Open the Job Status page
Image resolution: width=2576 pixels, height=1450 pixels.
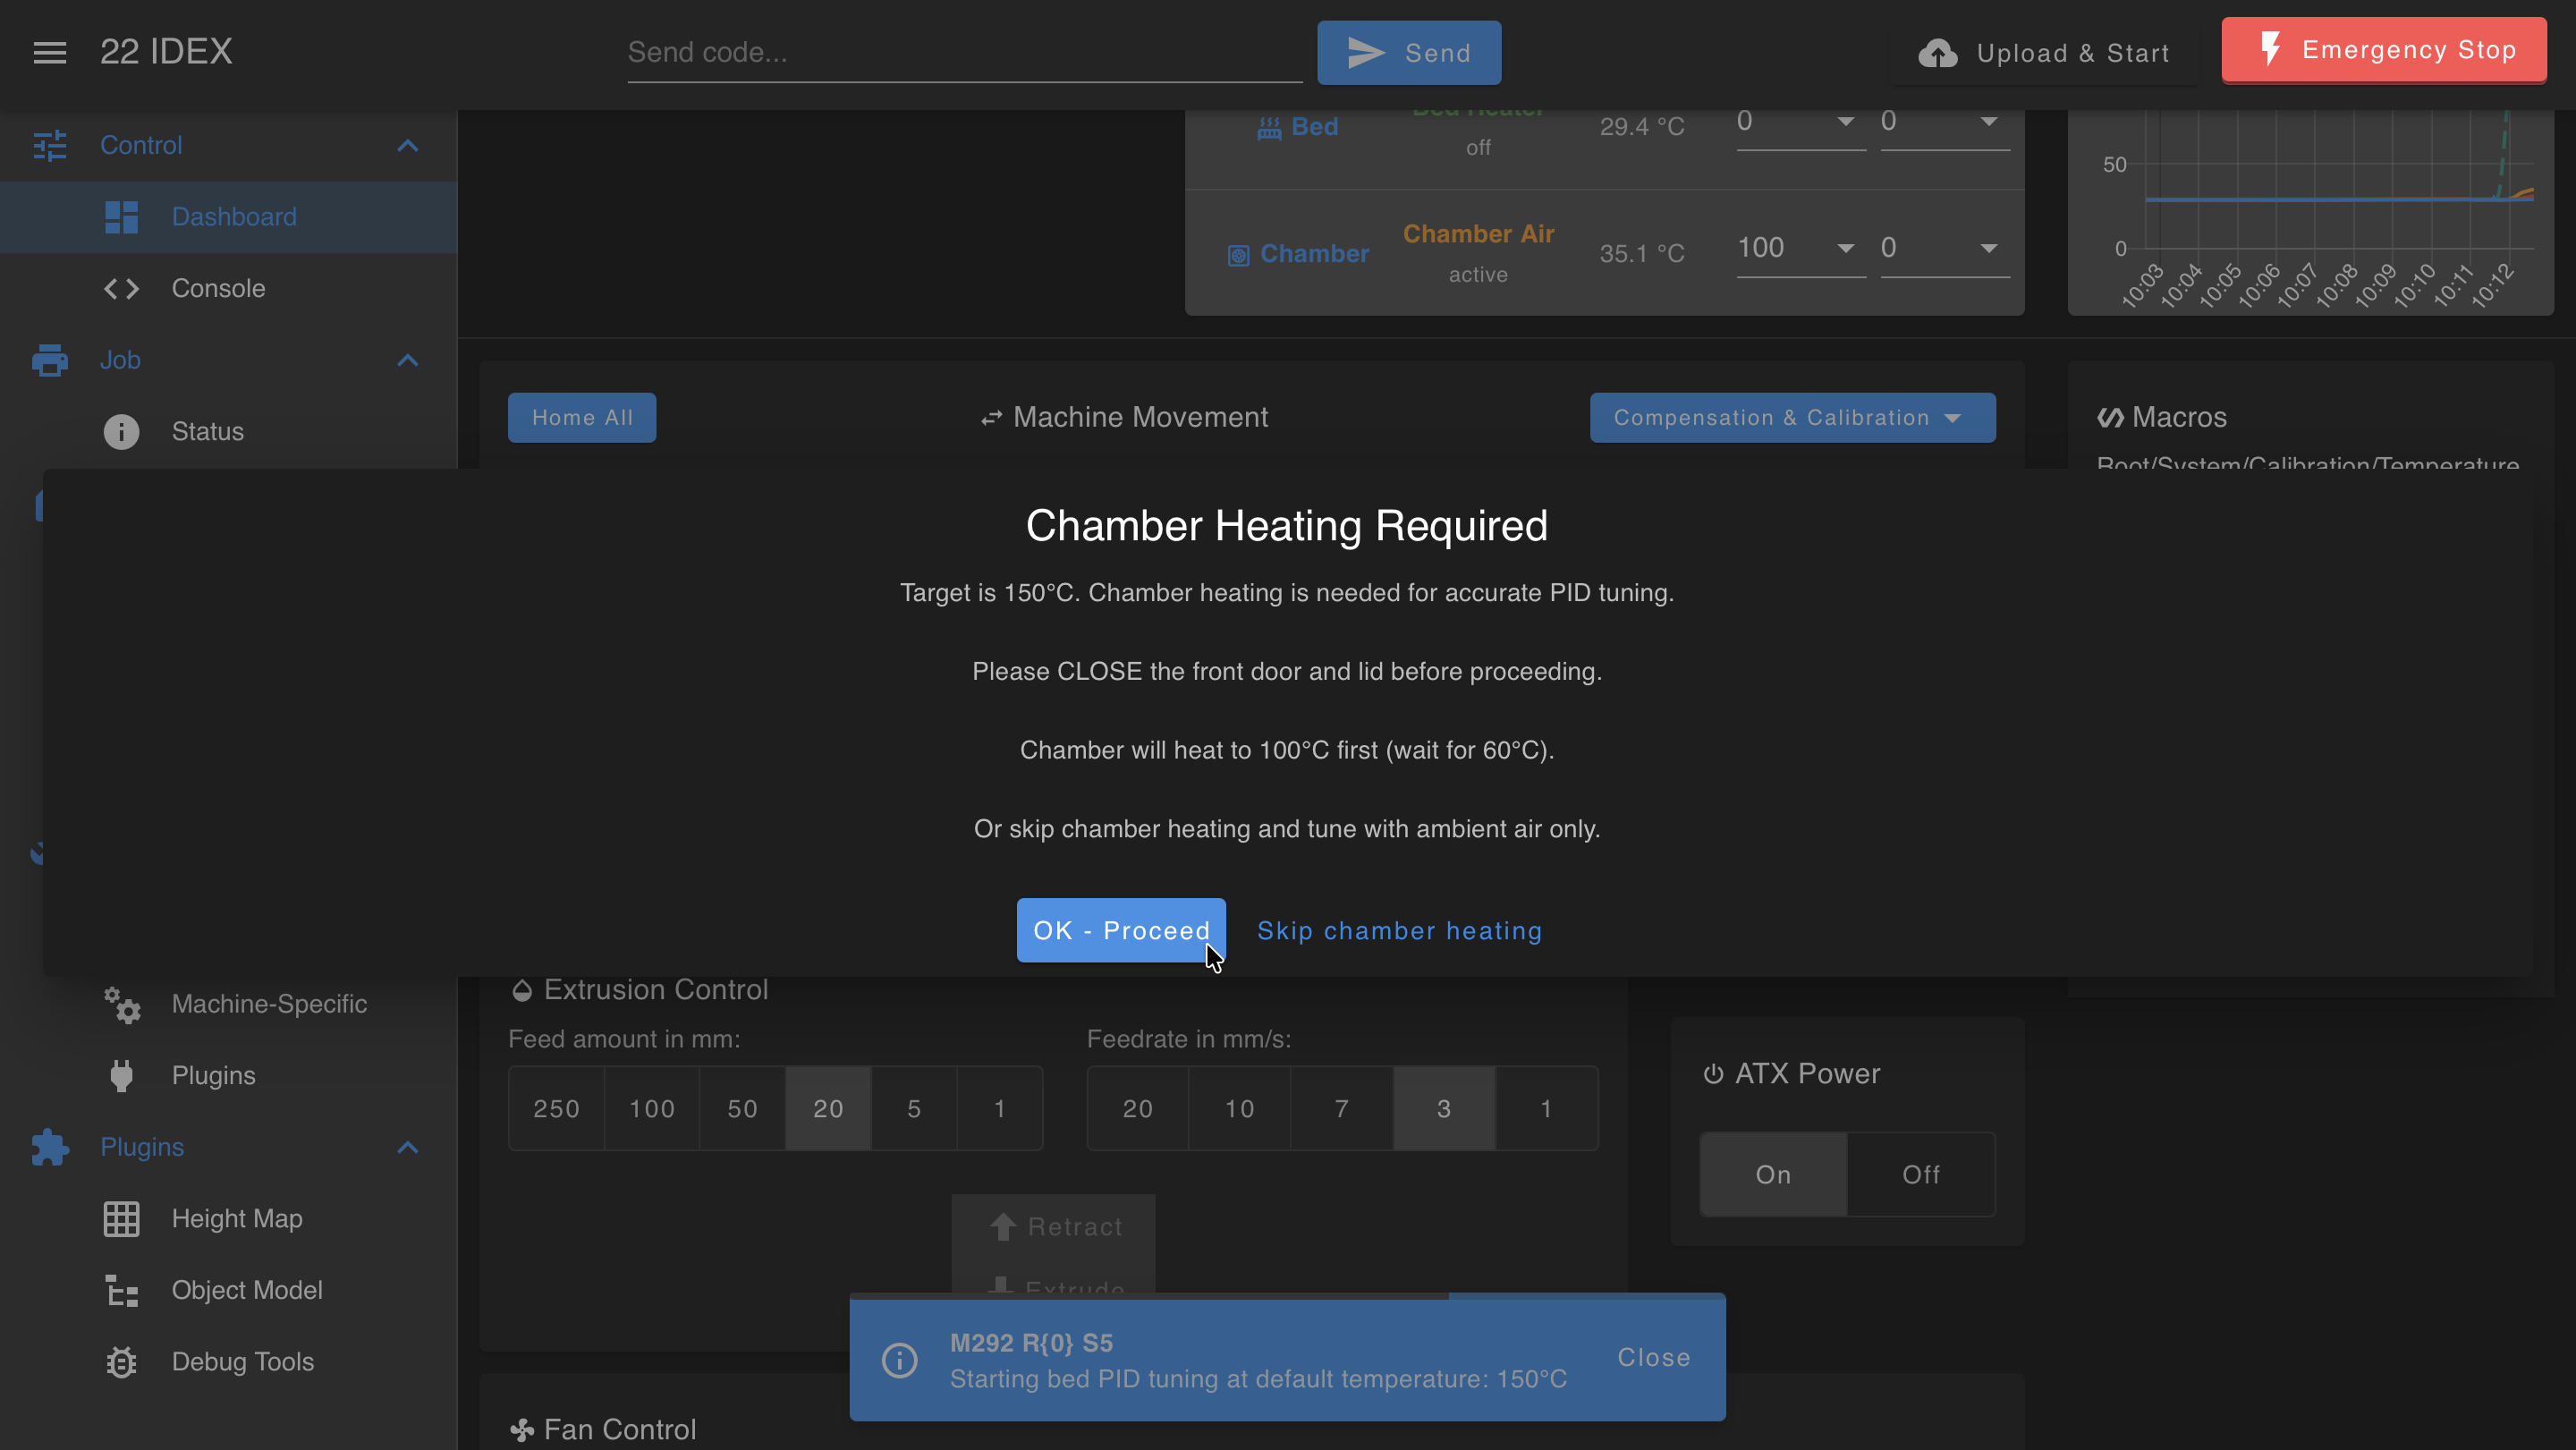pyautogui.click(x=228, y=432)
